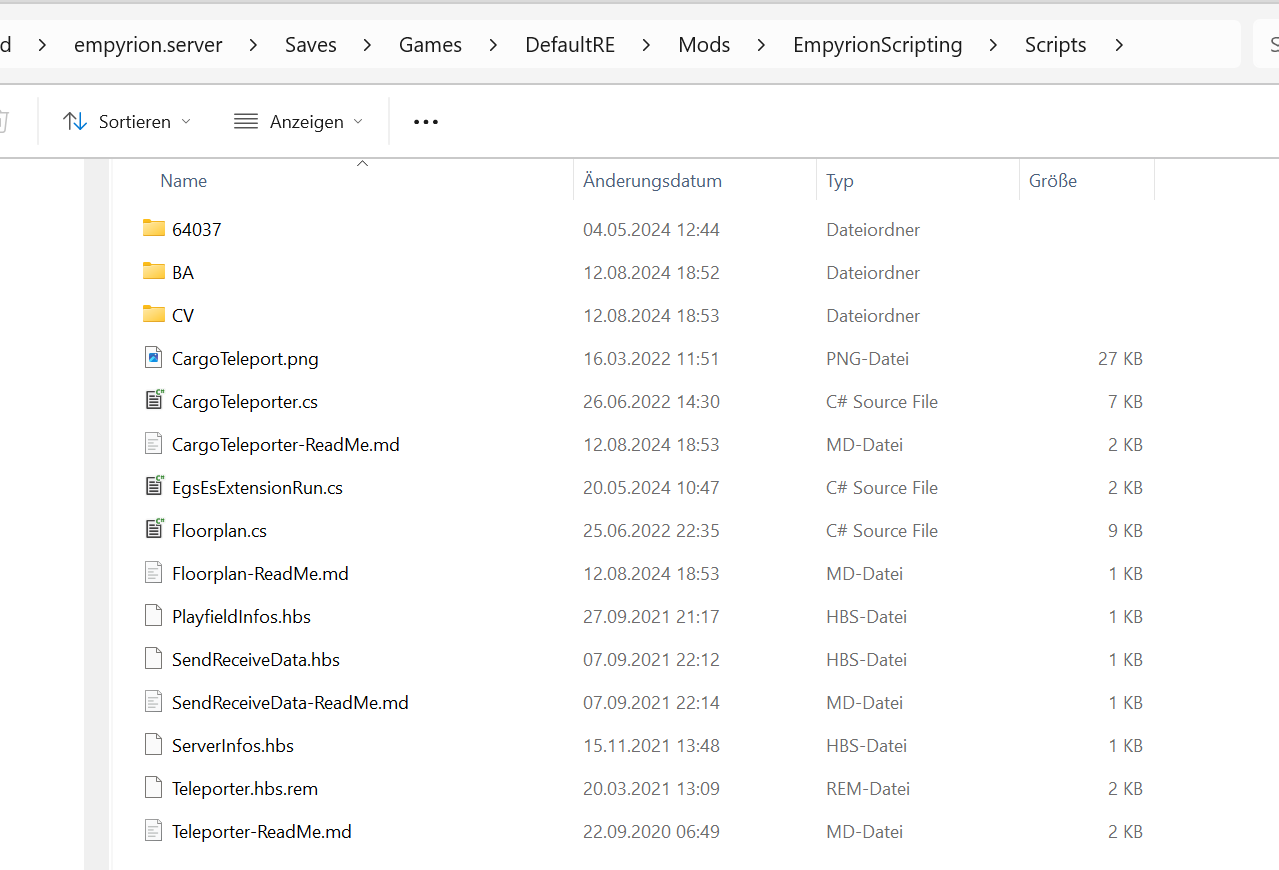The height and width of the screenshot is (870, 1279).
Task: Sort by the Größe column header
Action: point(1053,181)
